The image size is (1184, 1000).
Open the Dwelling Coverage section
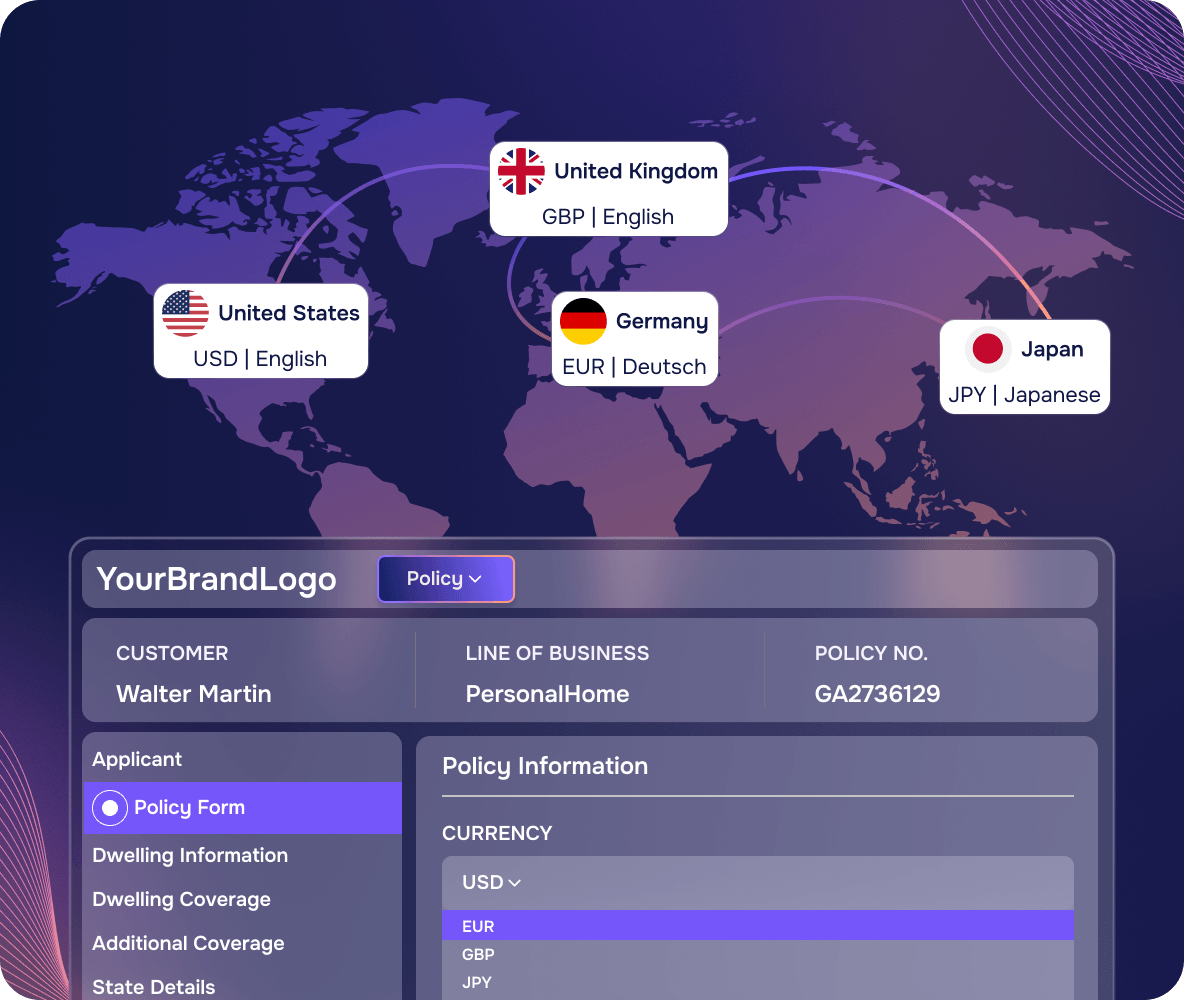[181, 900]
